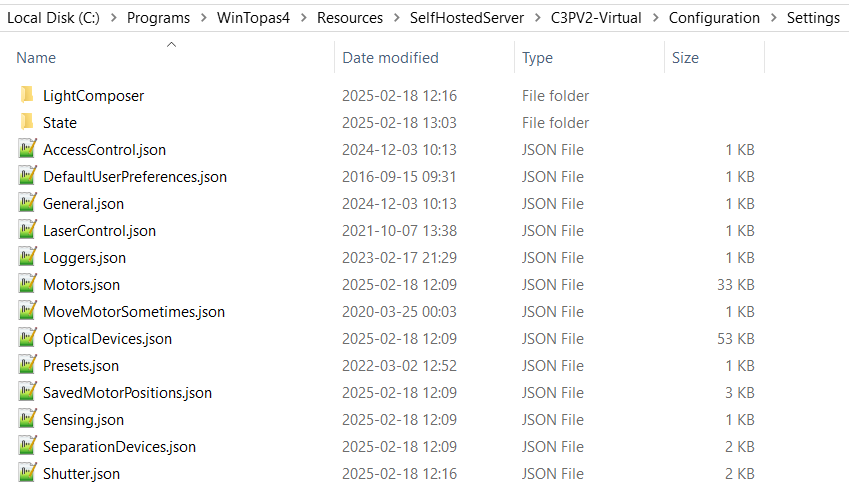Sort files by the Name column header
This screenshot has width=849, height=487.
[36, 57]
